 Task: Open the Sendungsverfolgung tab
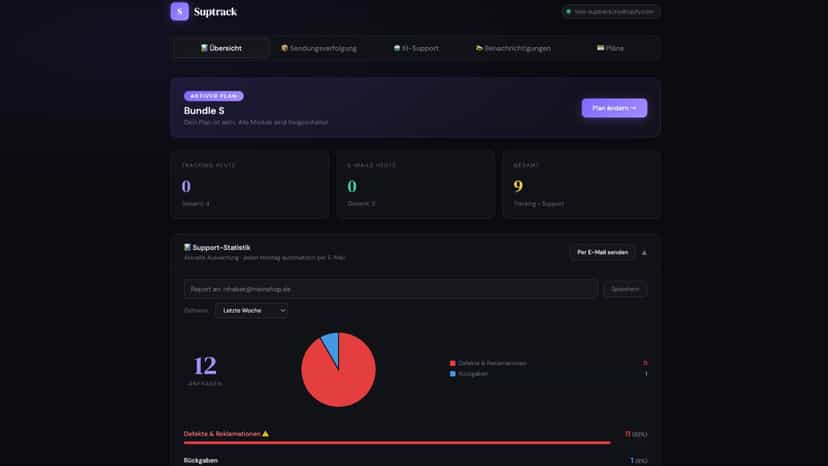click(x=319, y=48)
